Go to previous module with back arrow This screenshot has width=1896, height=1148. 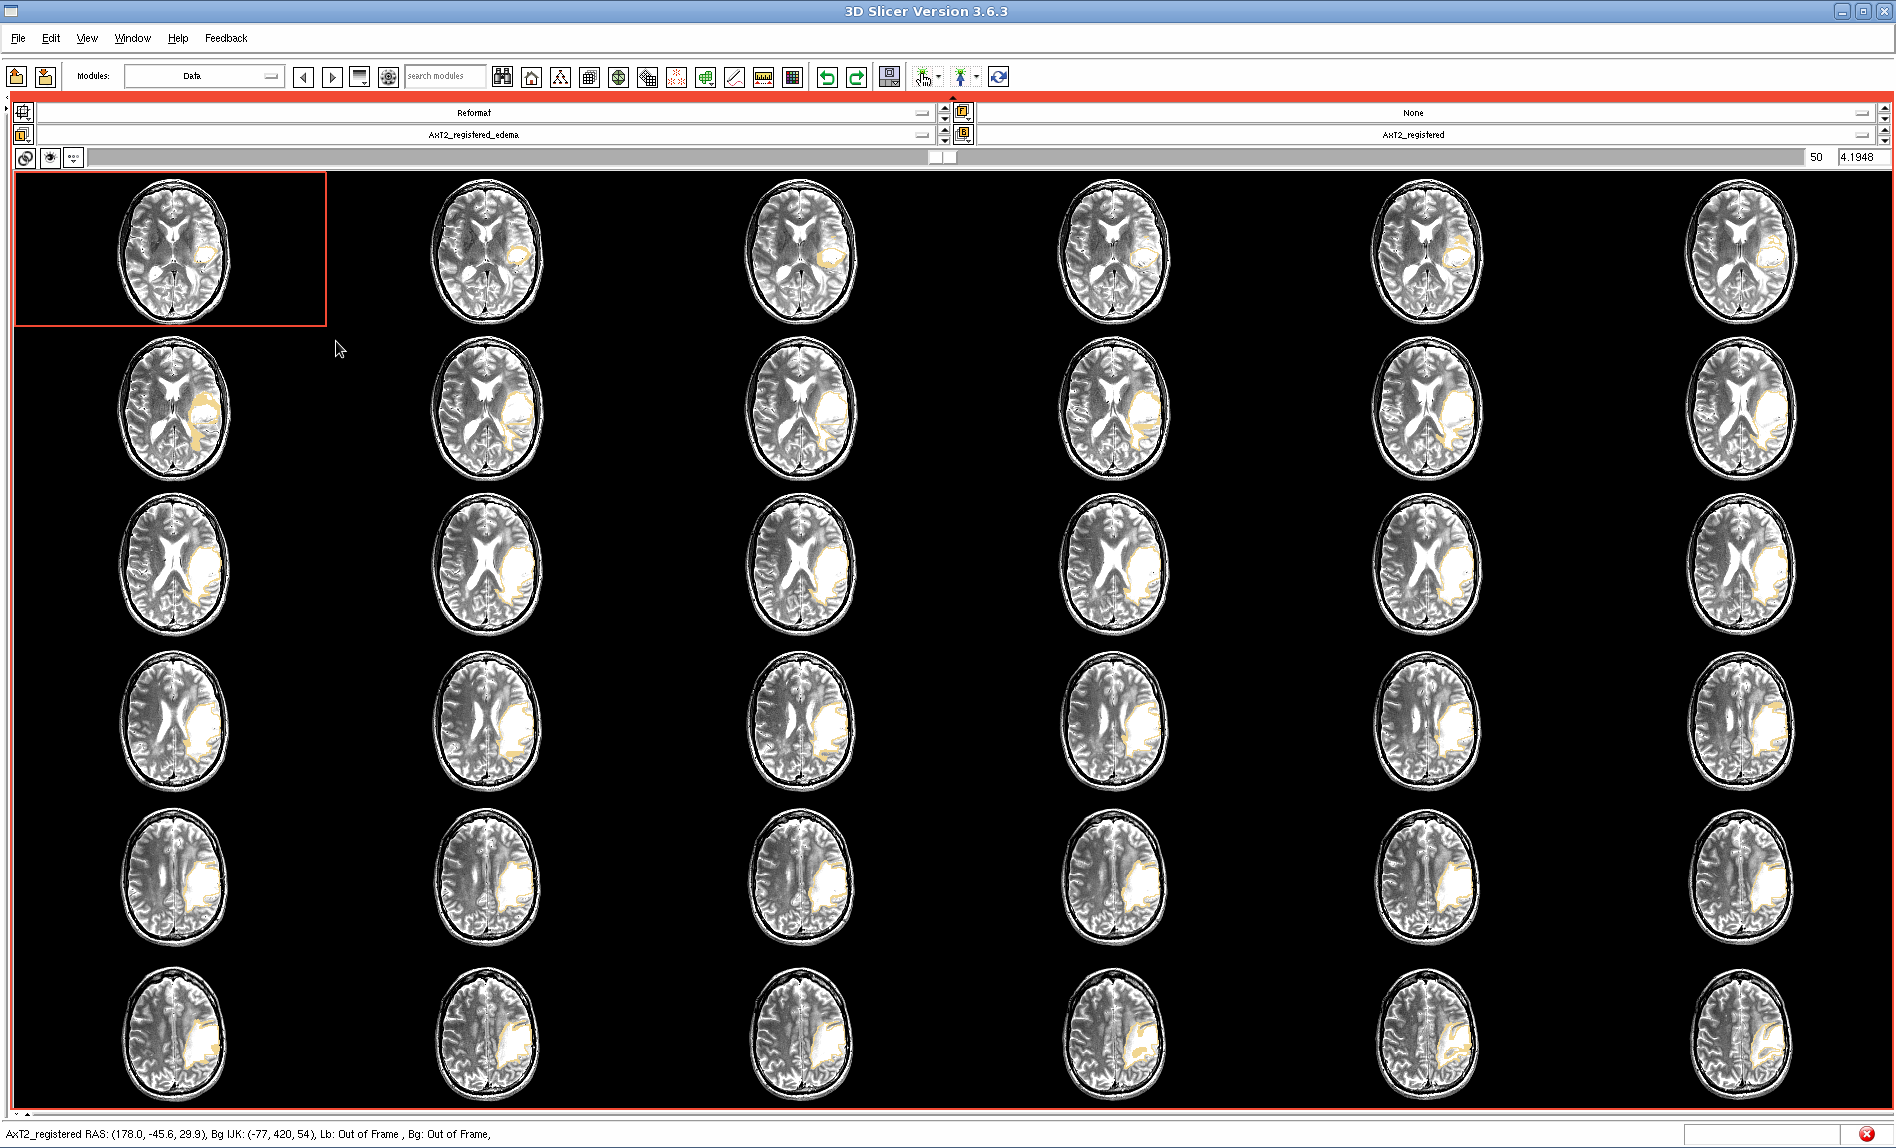(303, 77)
